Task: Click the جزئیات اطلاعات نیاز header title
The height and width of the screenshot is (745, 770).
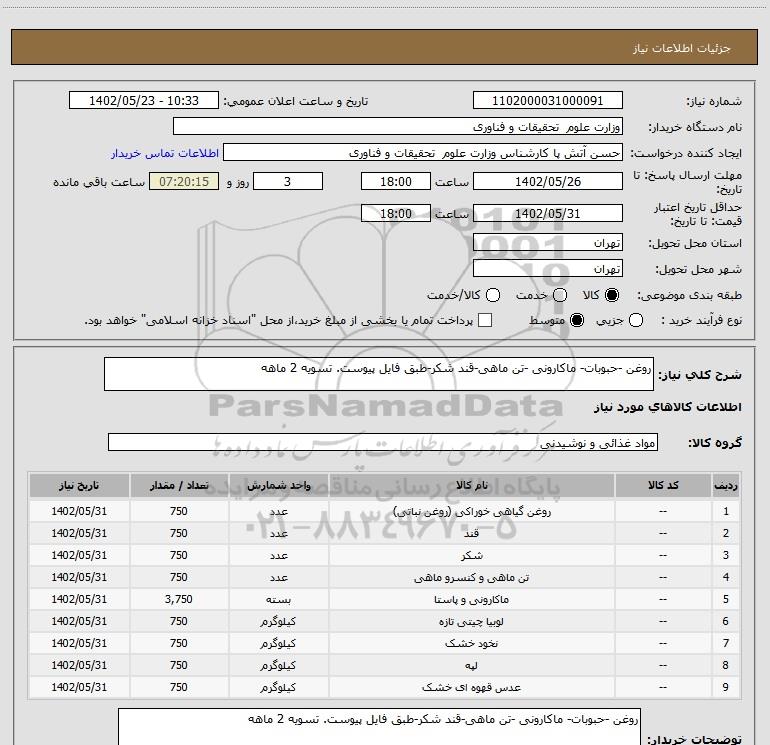Action: 682,48
